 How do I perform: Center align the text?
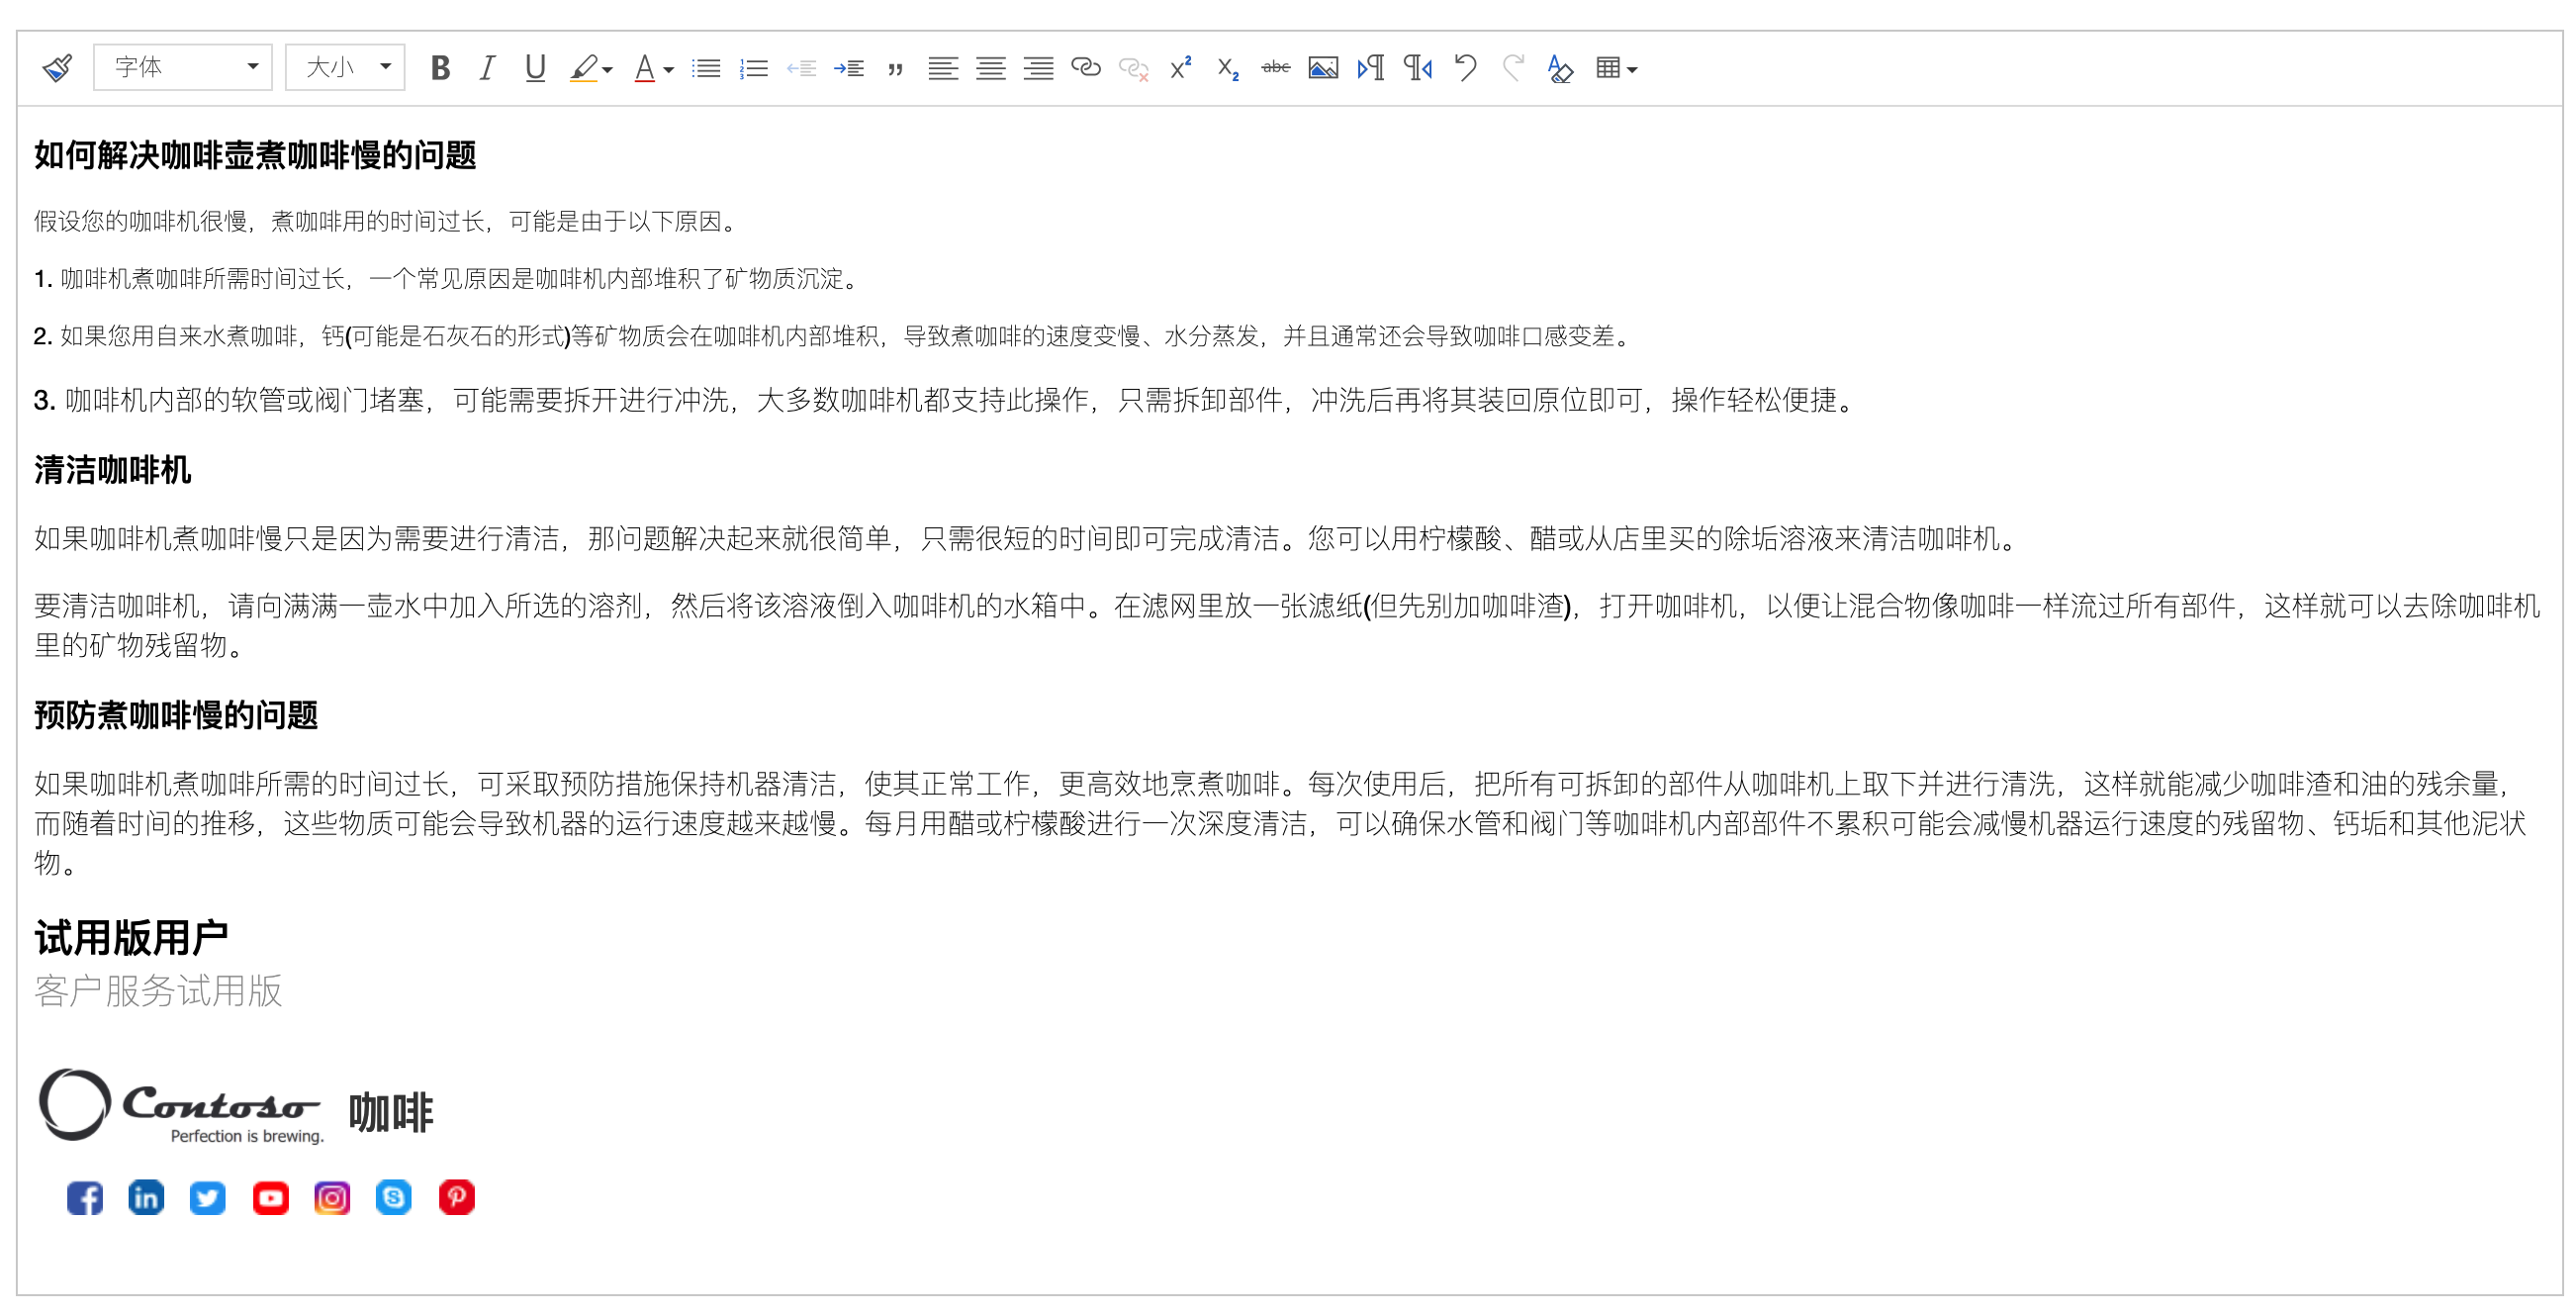pyautogui.click(x=991, y=68)
